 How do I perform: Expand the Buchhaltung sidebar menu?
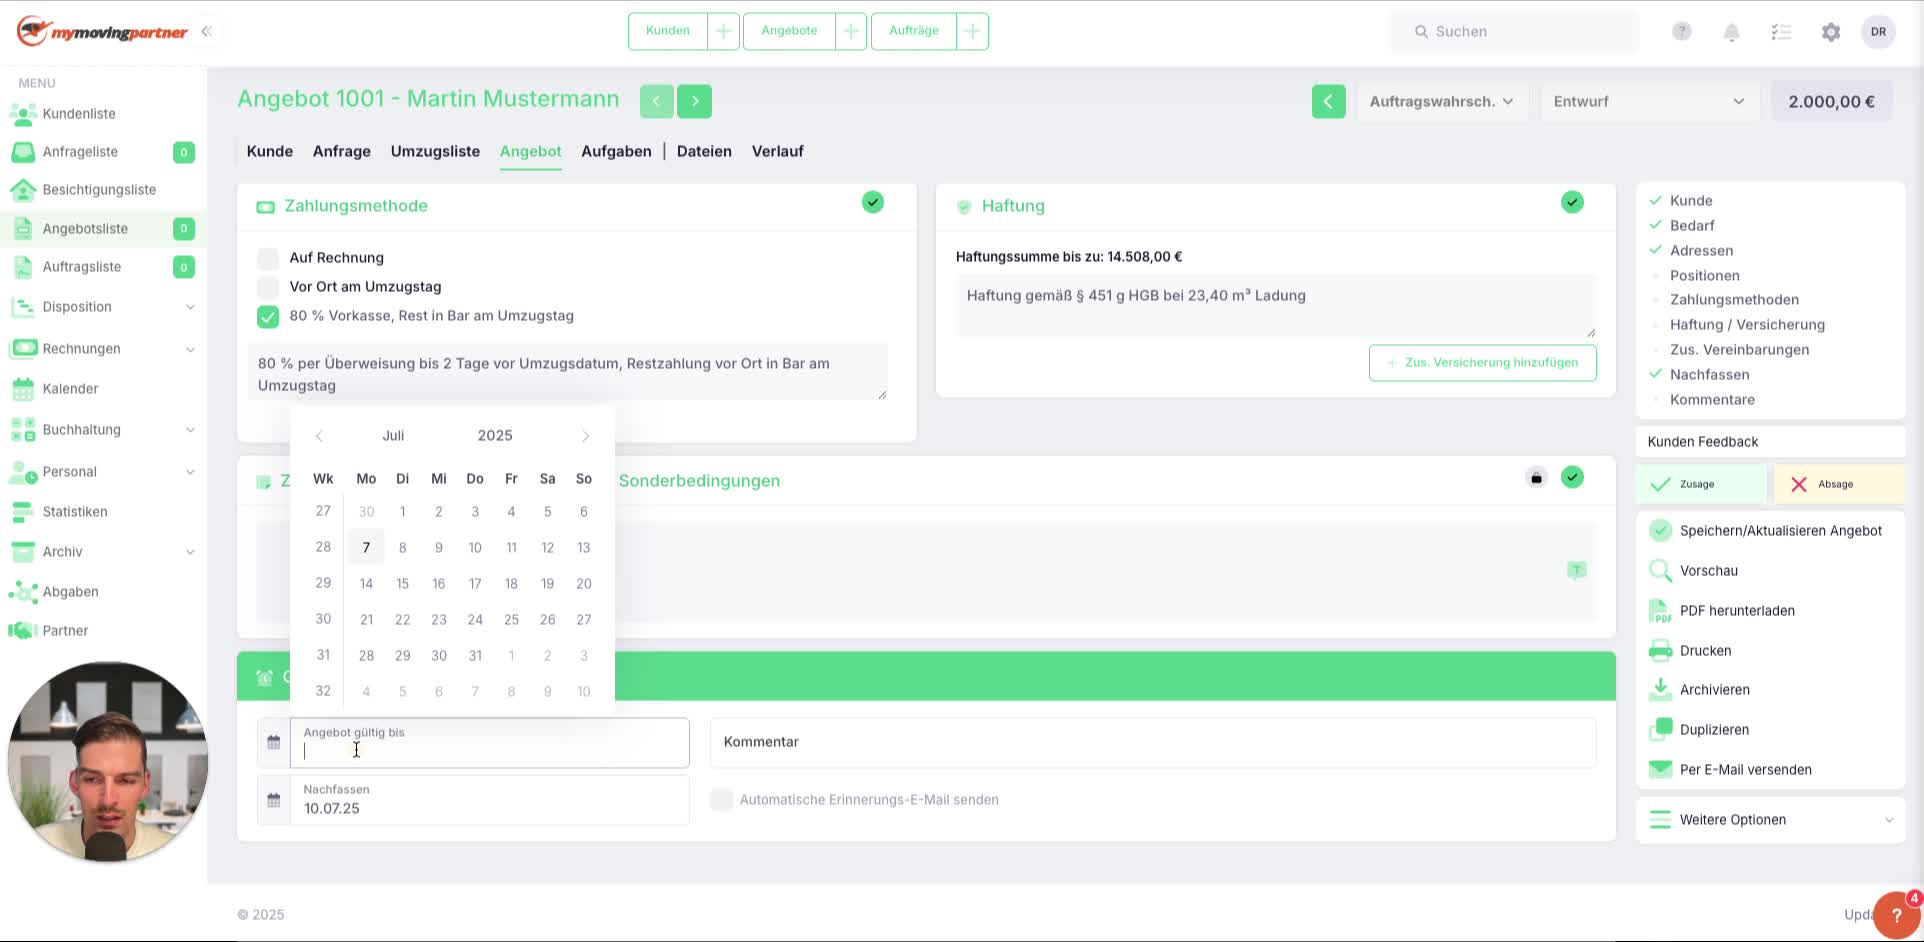click(x=190, y=430)
